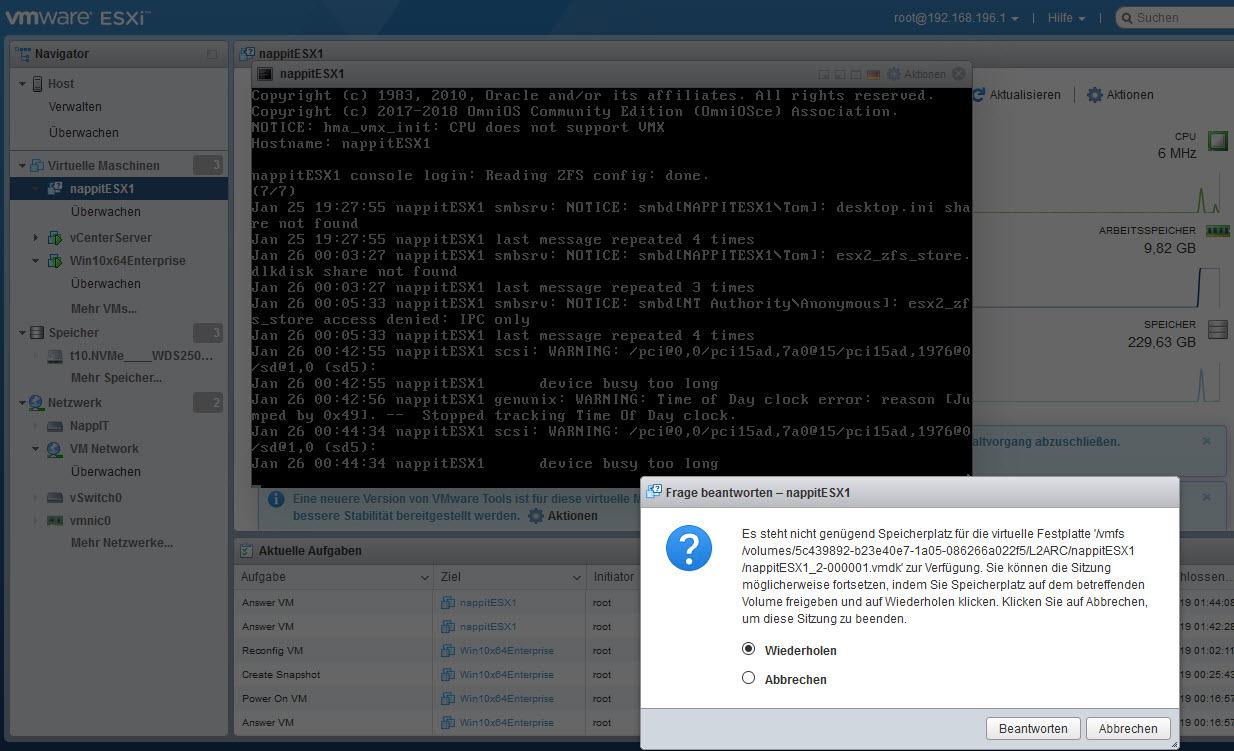Viewport: 1234px width, 751px height.
Task: Click the info icon in VMware Tools notice
Action: click(x=275, y=499)
